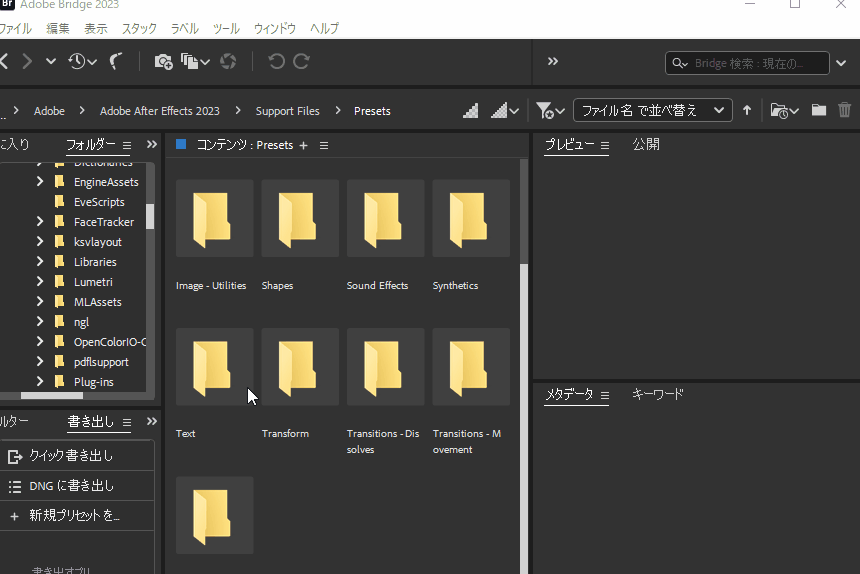Expand the Lumetri folder tree node
This screenshot has width=860, height=574.
(x=39, y=282)
